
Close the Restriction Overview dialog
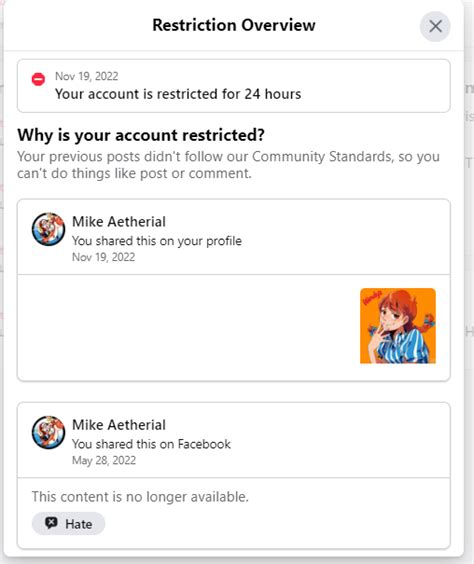(x=435, y=26)
